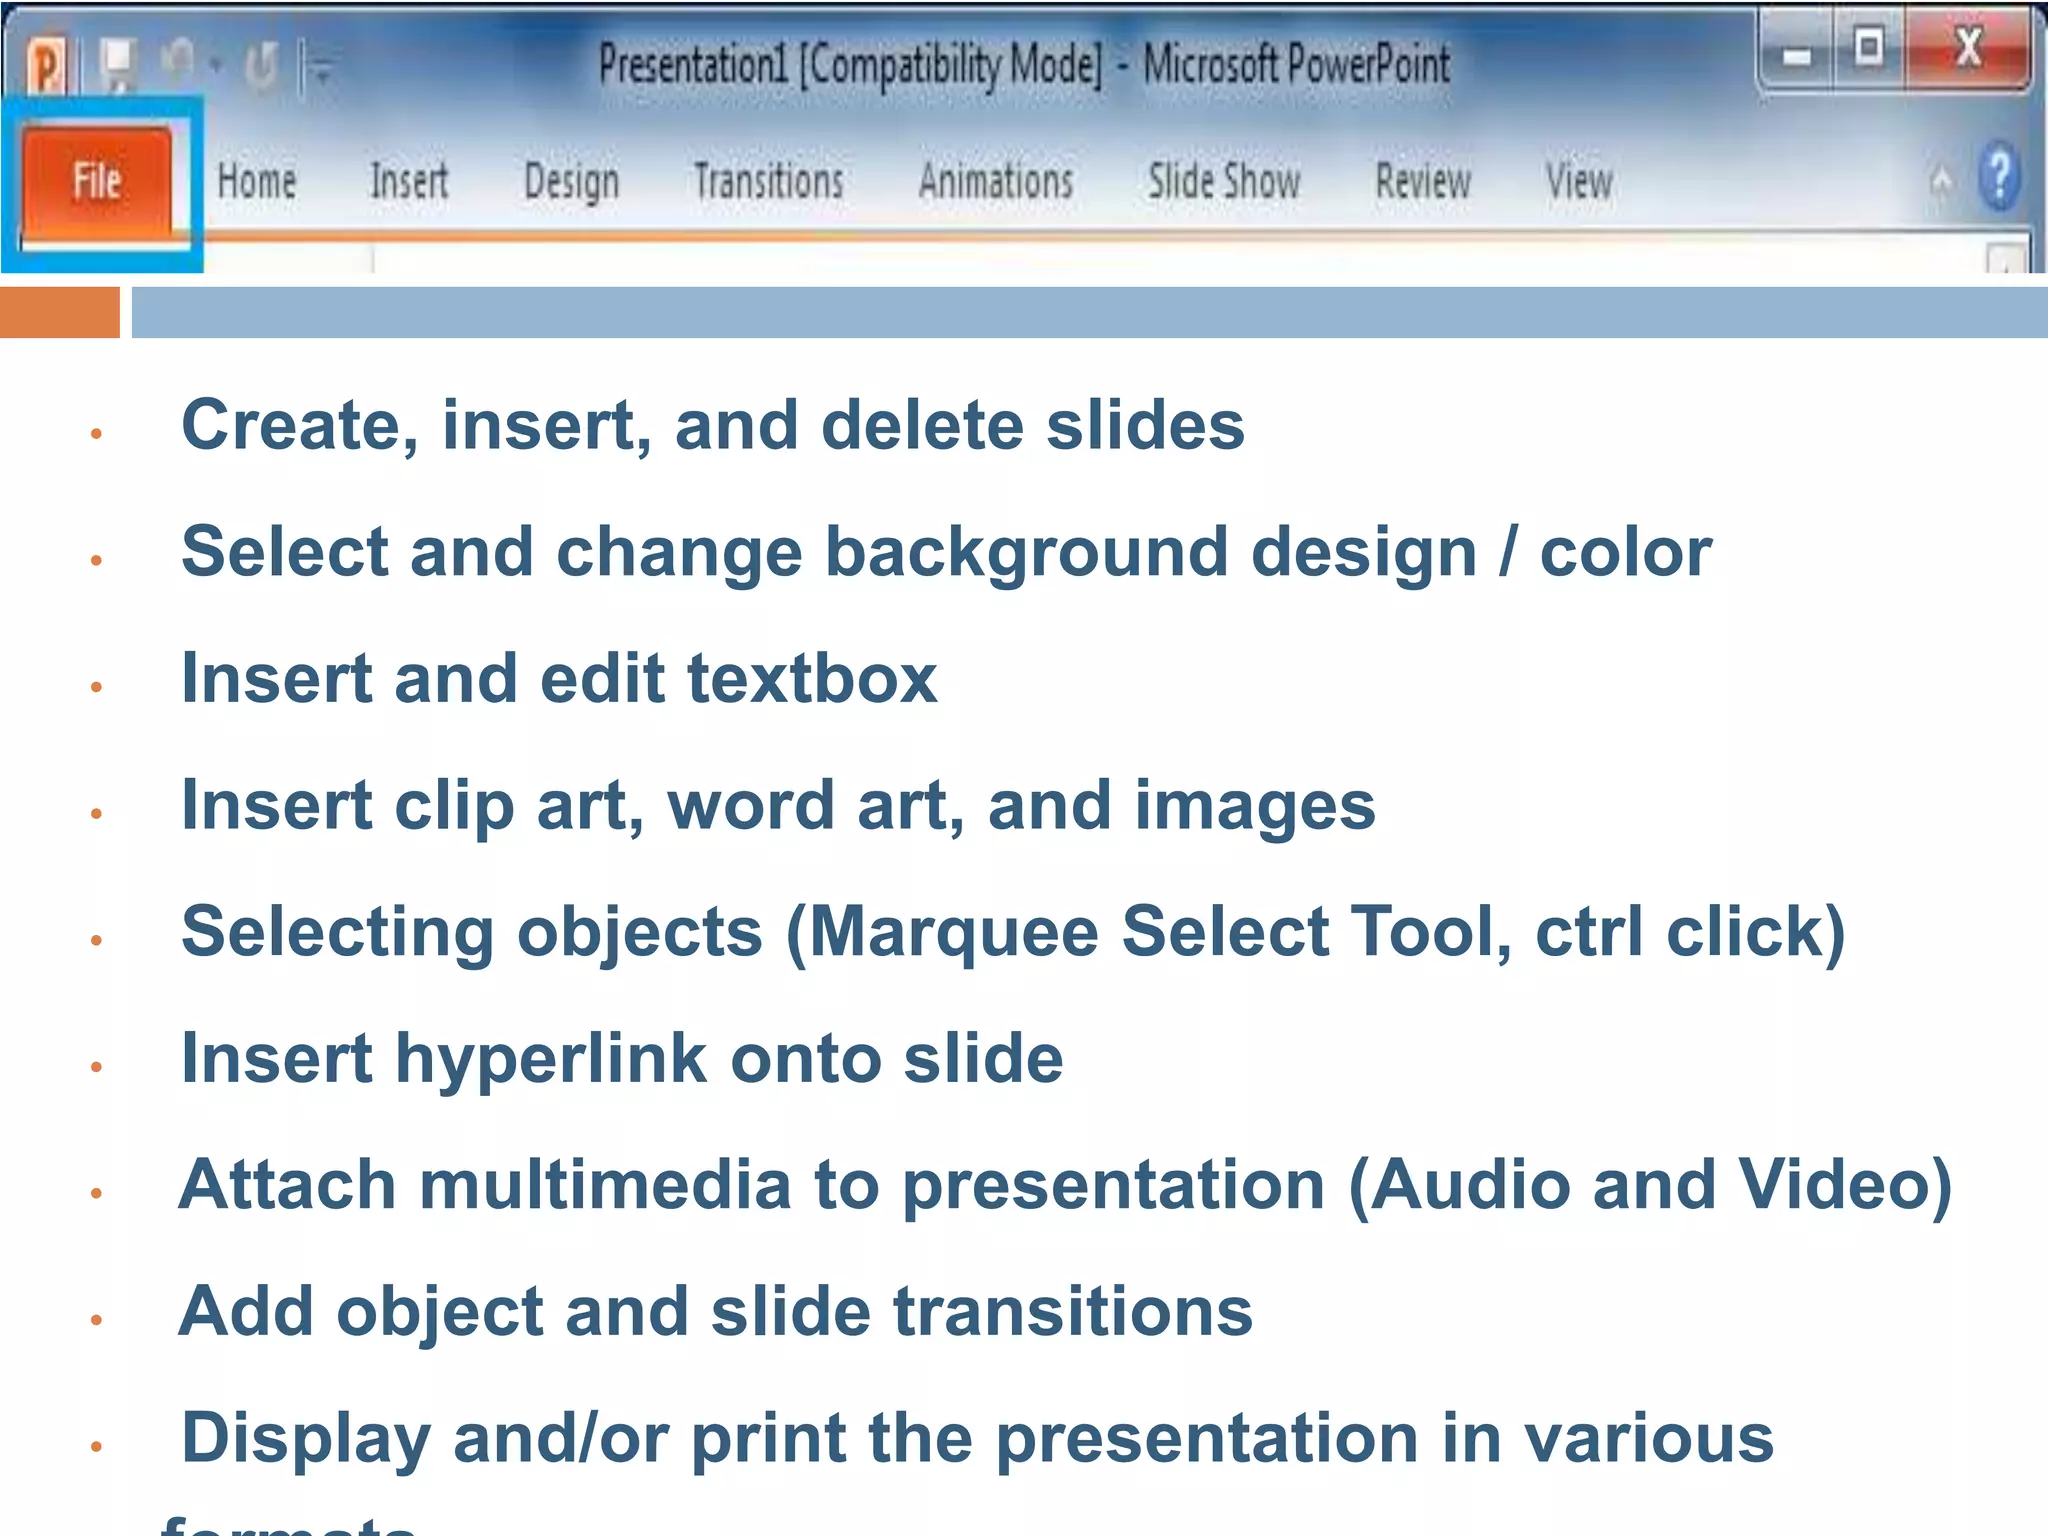
Task: Expand Customize Quick Access Toolbar dropdown
Action: point(322,70)
